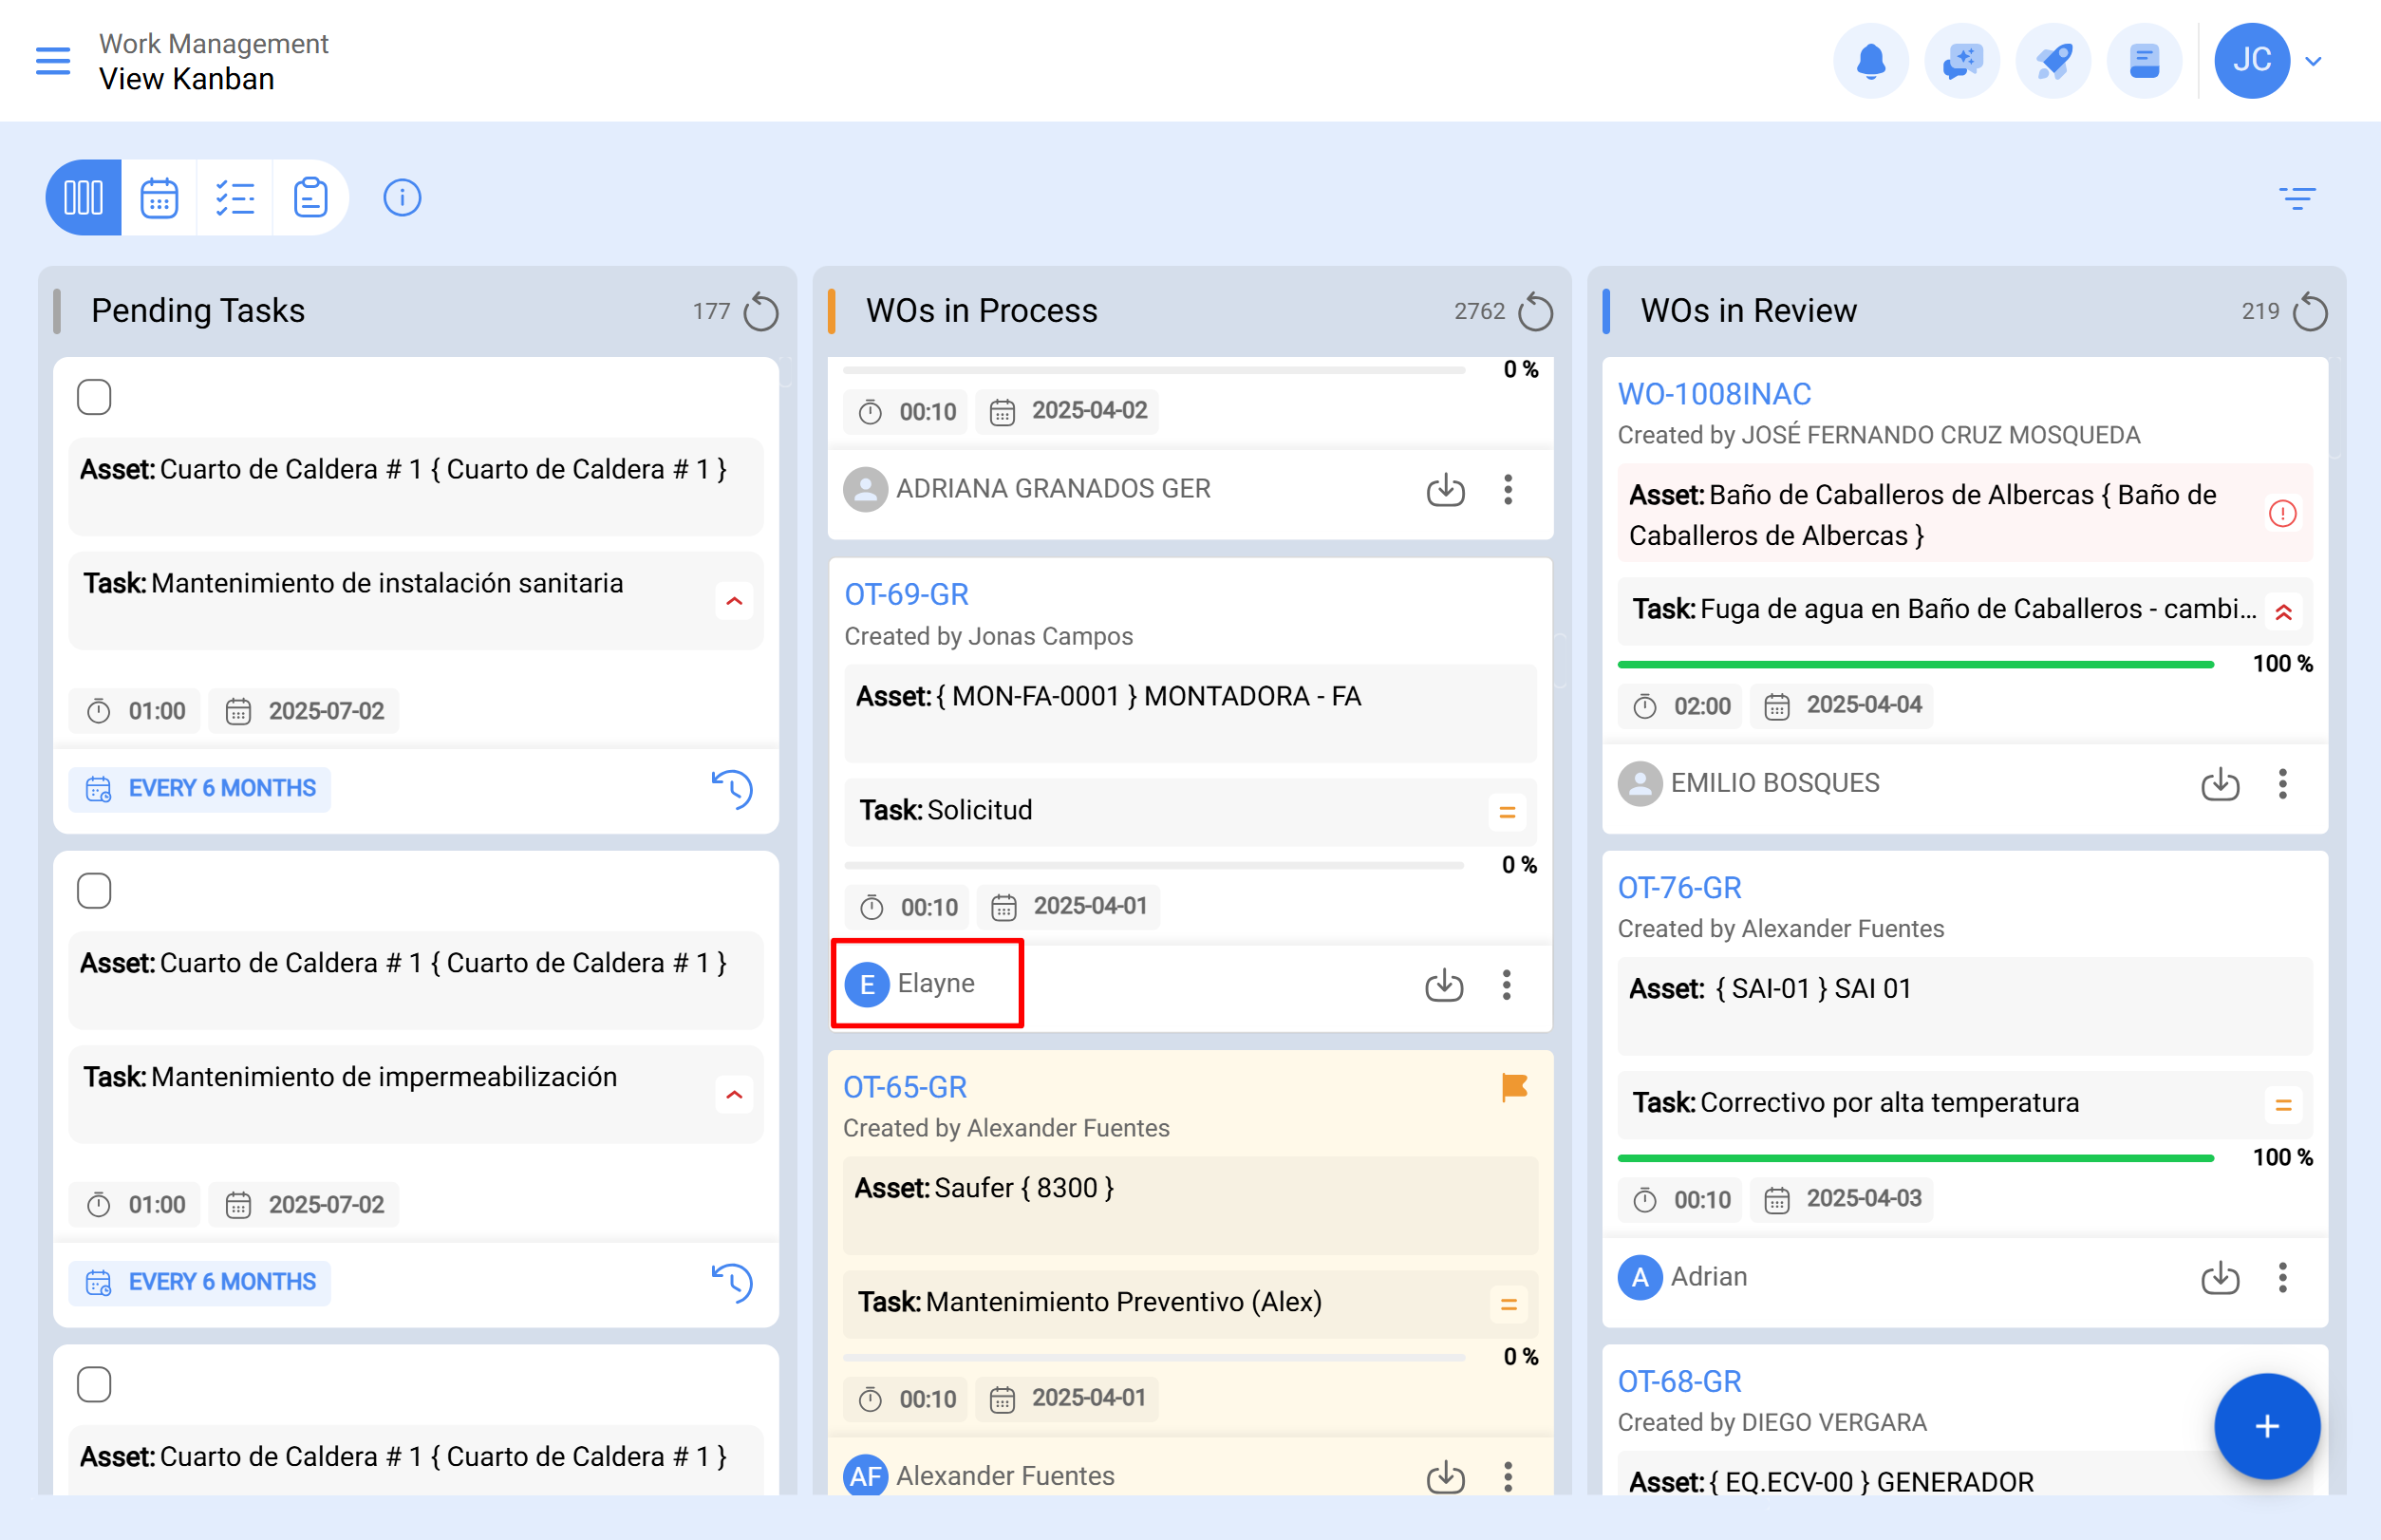Click the 100% progress bar on OT-76-GR
Viewport: 2381px width, 1540px height.
pyautogui.click(x=1915, y=1158)
